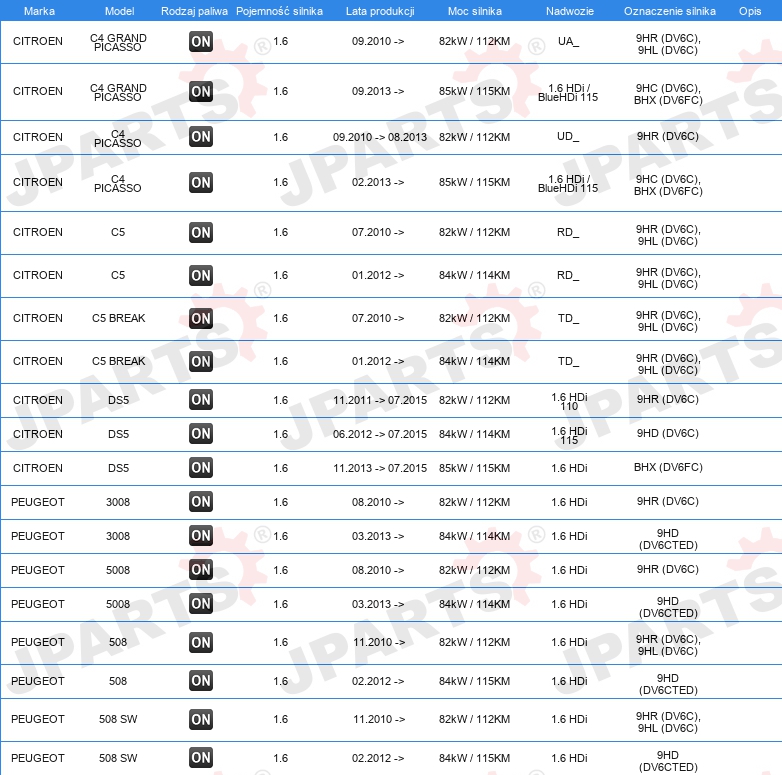This screenshot has height=775, width=782.
Task: Click the Oznaczenie silnika column header
Action: (x=670, y=11)
